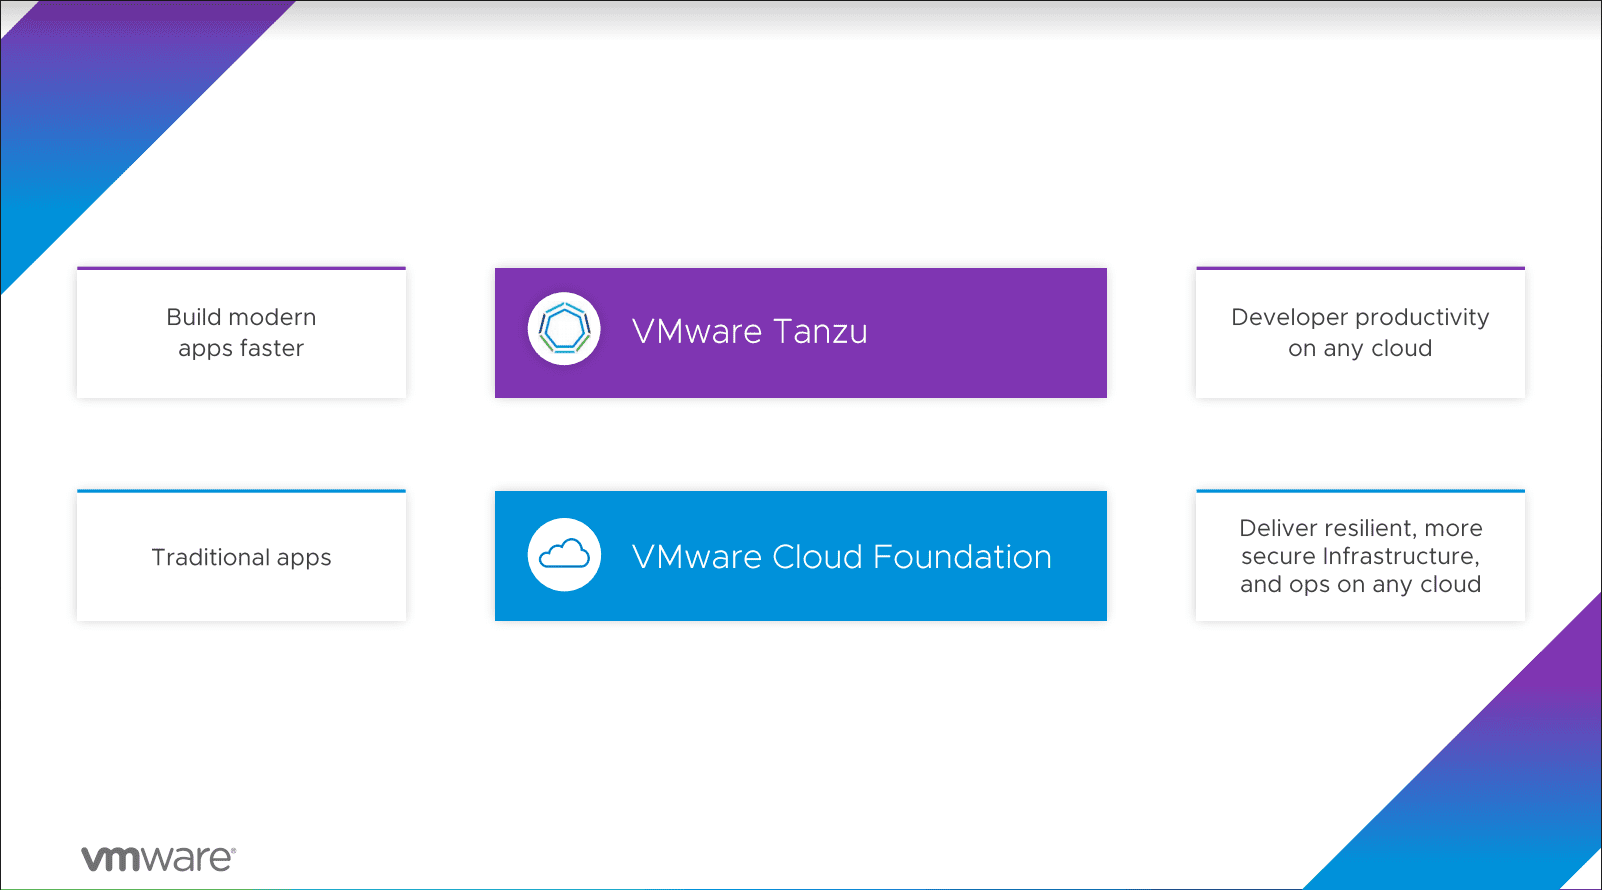Click the blue line atop "Deliver resilient" card
Screen dimensions: 1602x890
click(x=1360, y=491)
